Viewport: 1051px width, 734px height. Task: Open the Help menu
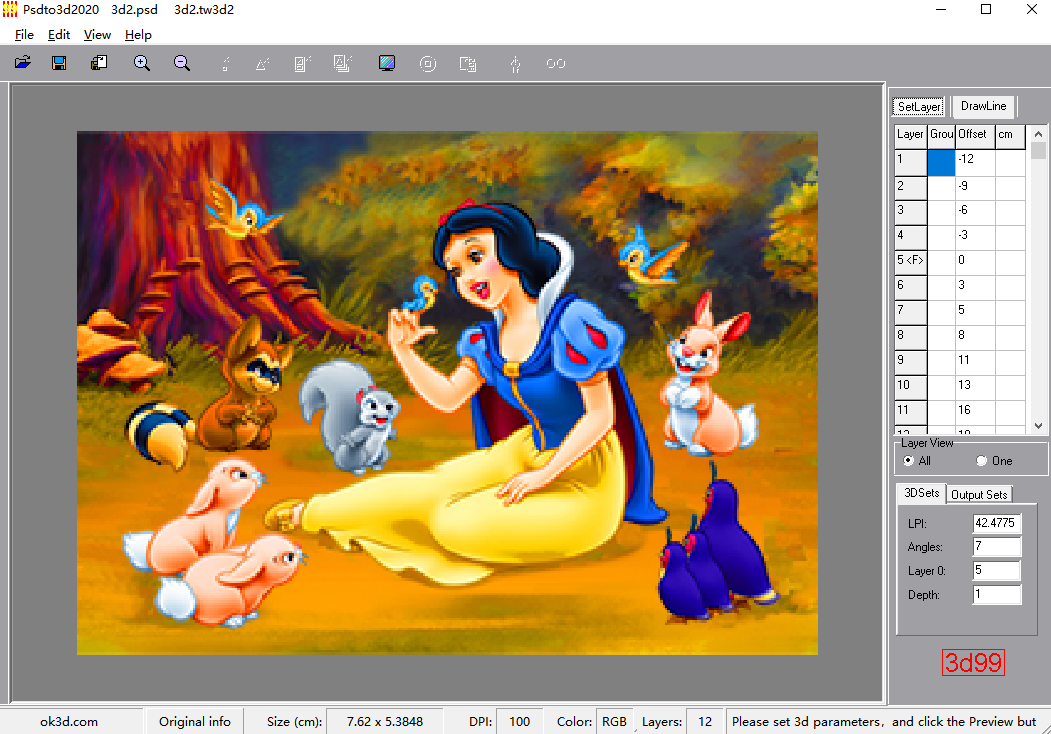click(138, 35)
